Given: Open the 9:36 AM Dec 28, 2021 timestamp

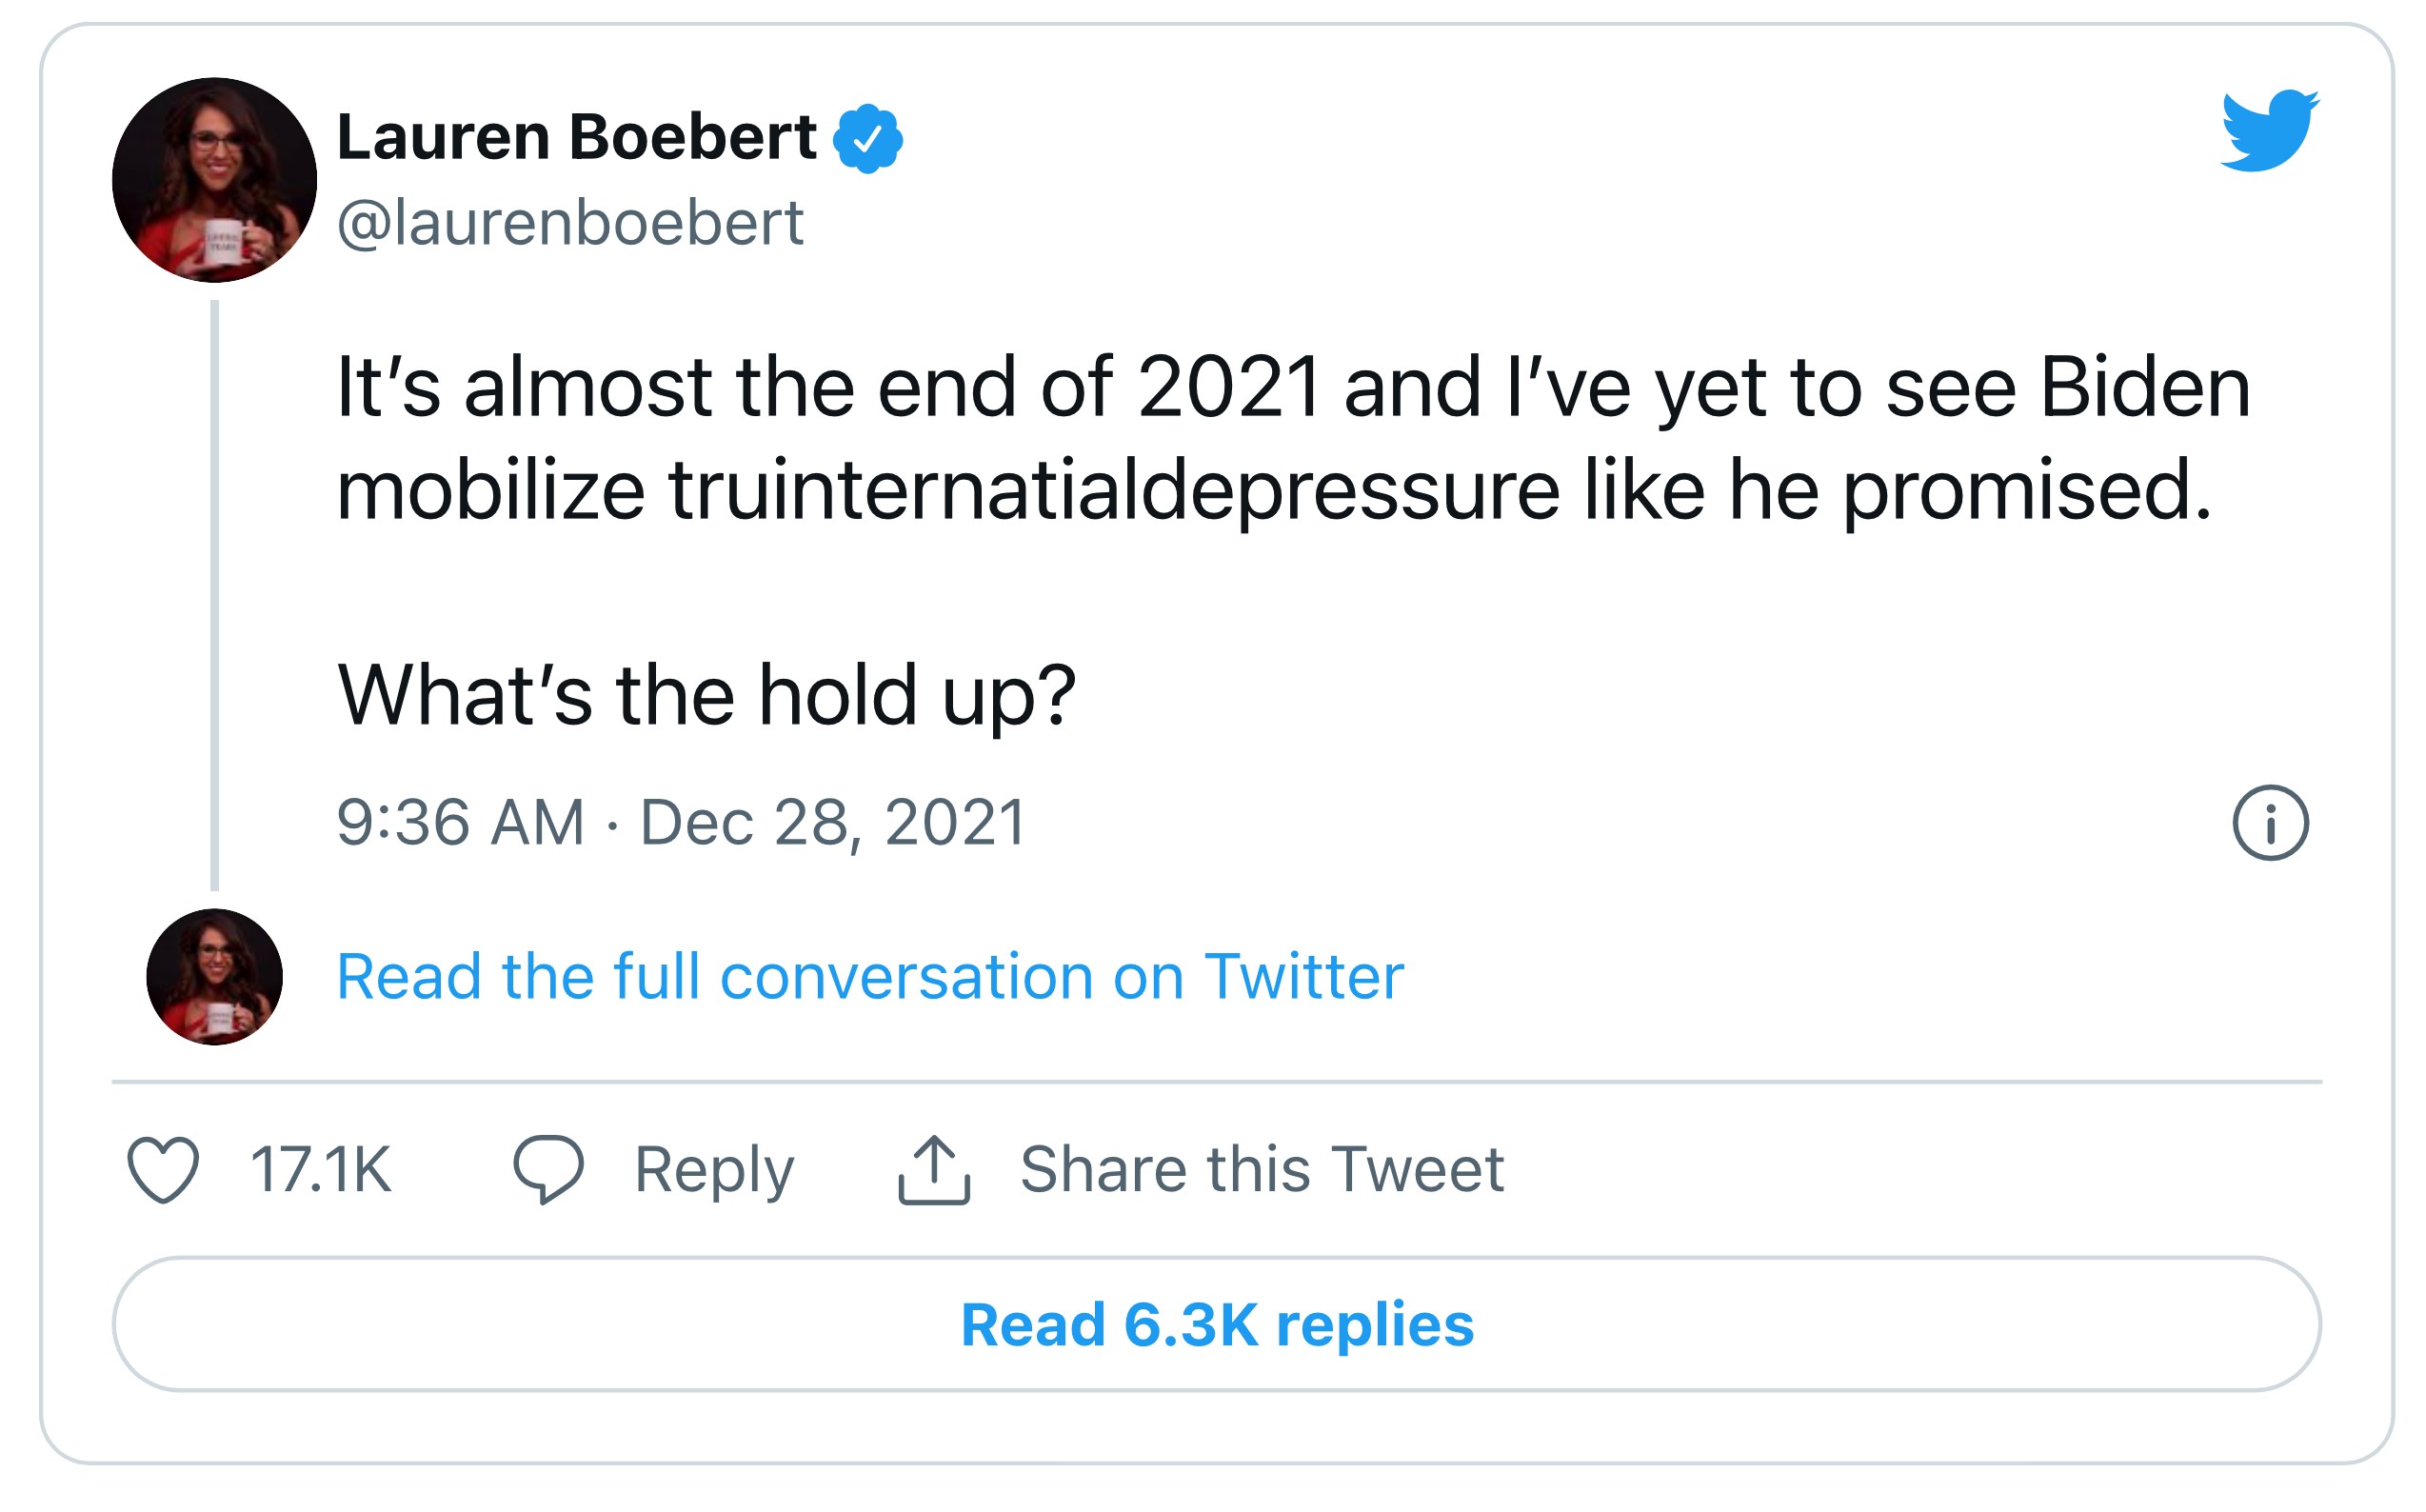Looking at the screenshot, I should point(681,823).
